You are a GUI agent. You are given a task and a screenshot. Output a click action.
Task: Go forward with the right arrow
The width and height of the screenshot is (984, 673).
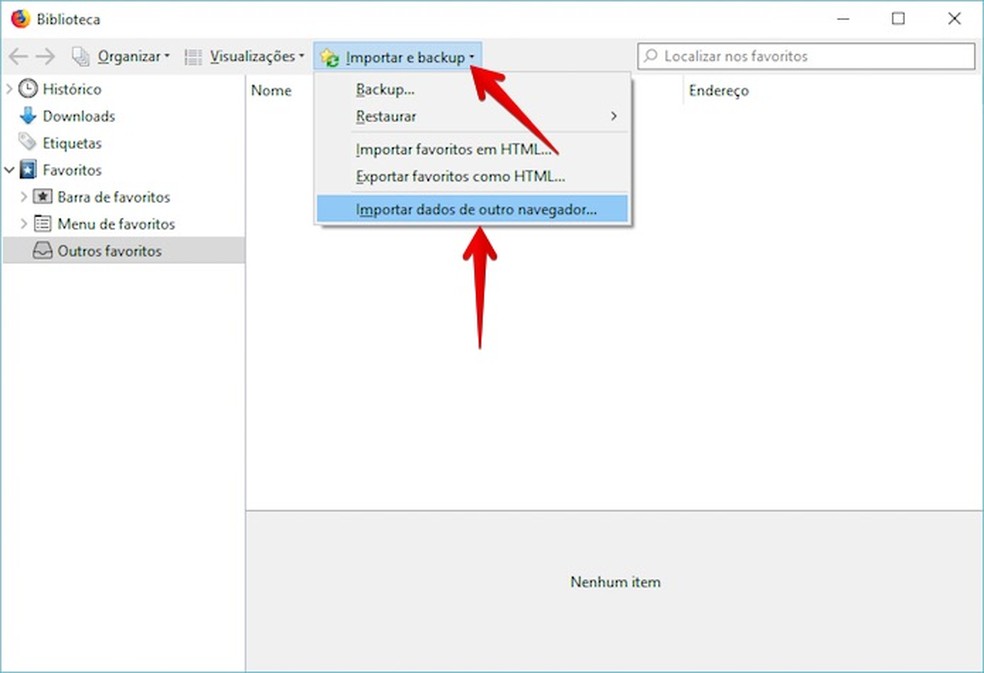tap(45, 57)
